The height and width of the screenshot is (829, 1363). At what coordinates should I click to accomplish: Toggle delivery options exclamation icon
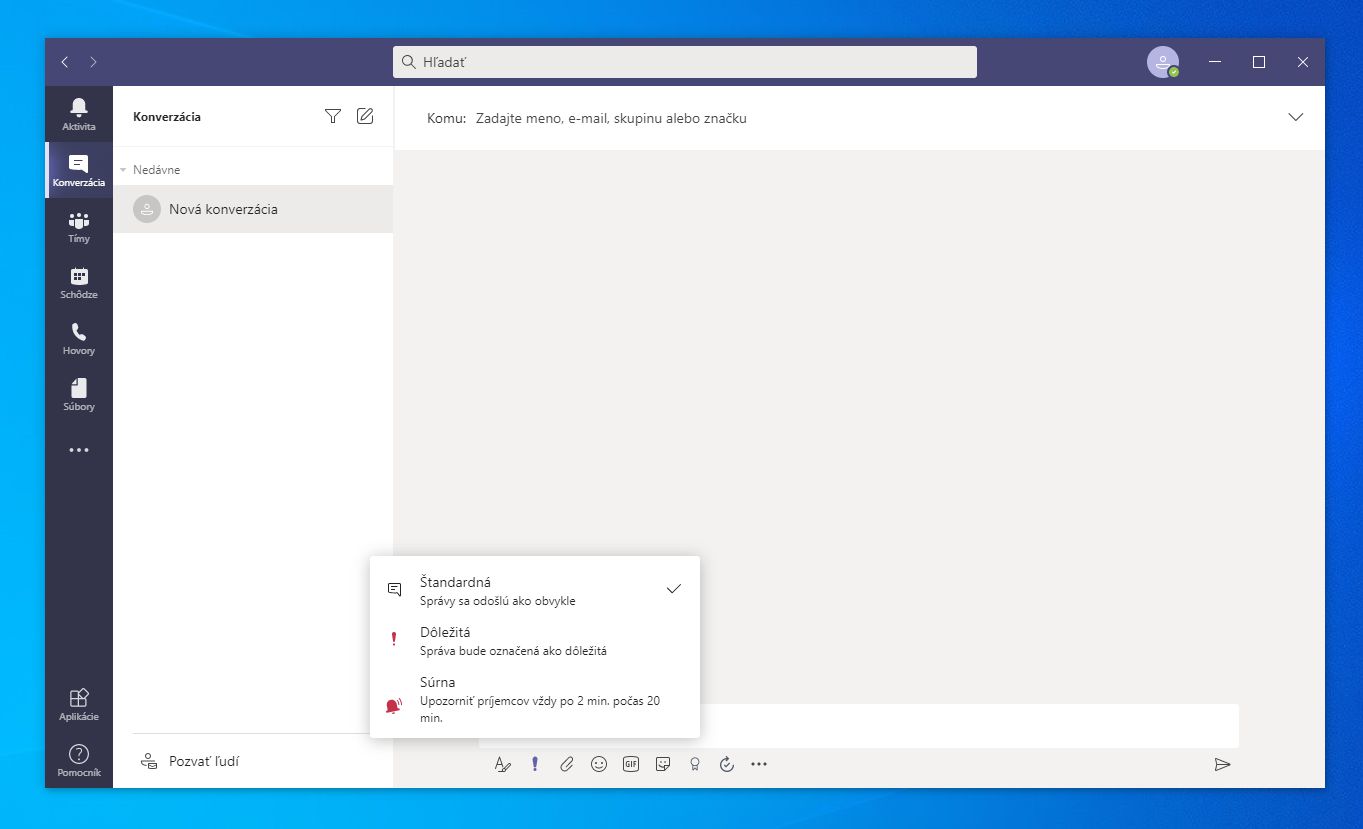535,764
